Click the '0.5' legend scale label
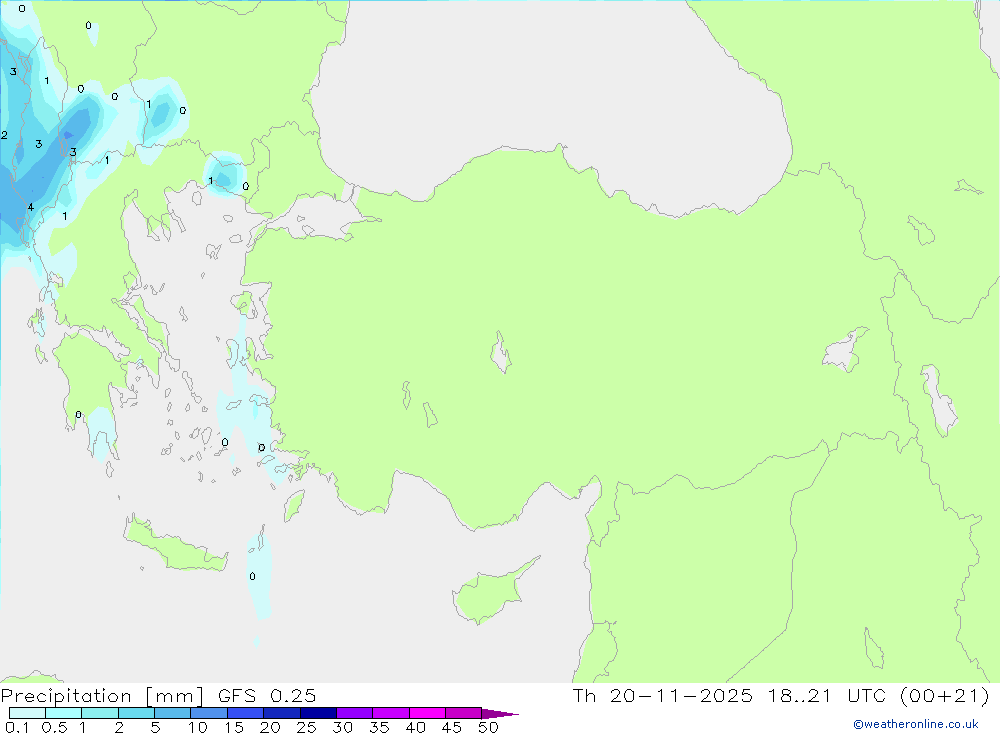Screen dimensions: 1000x733 coord(54,727)
